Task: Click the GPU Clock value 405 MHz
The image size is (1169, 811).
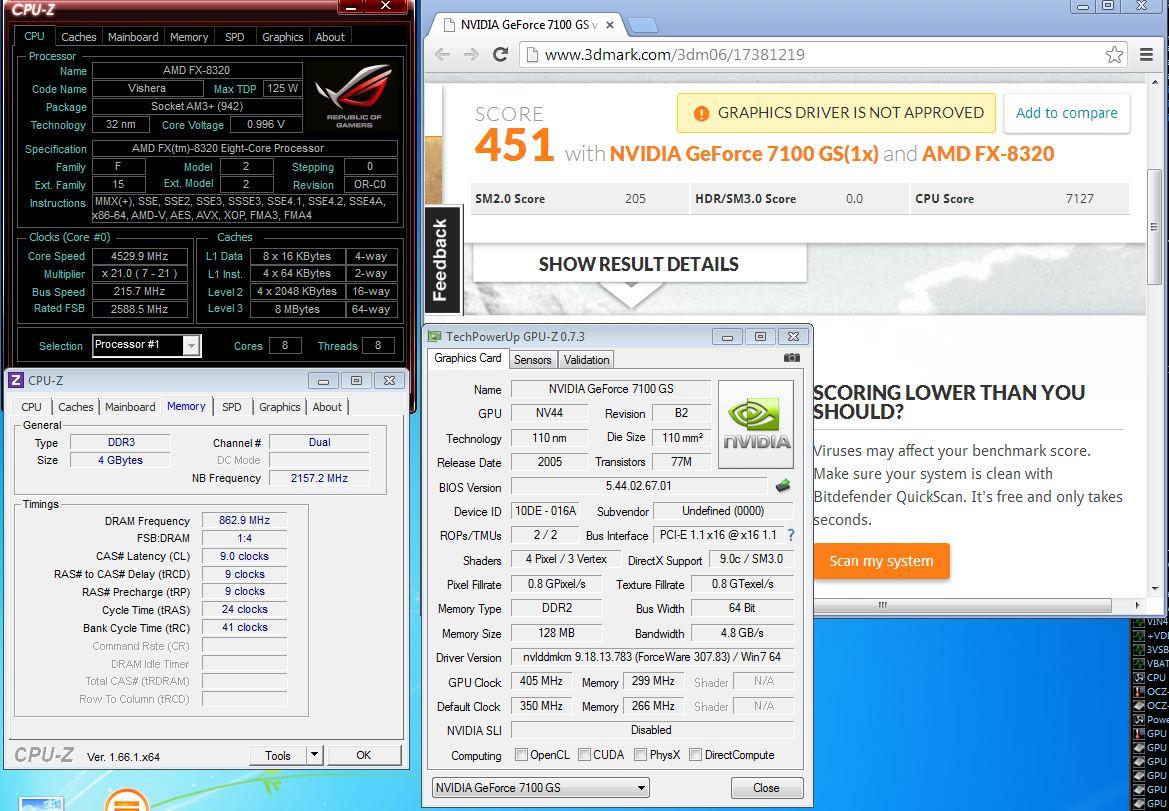Action: [x=541, y=681]
